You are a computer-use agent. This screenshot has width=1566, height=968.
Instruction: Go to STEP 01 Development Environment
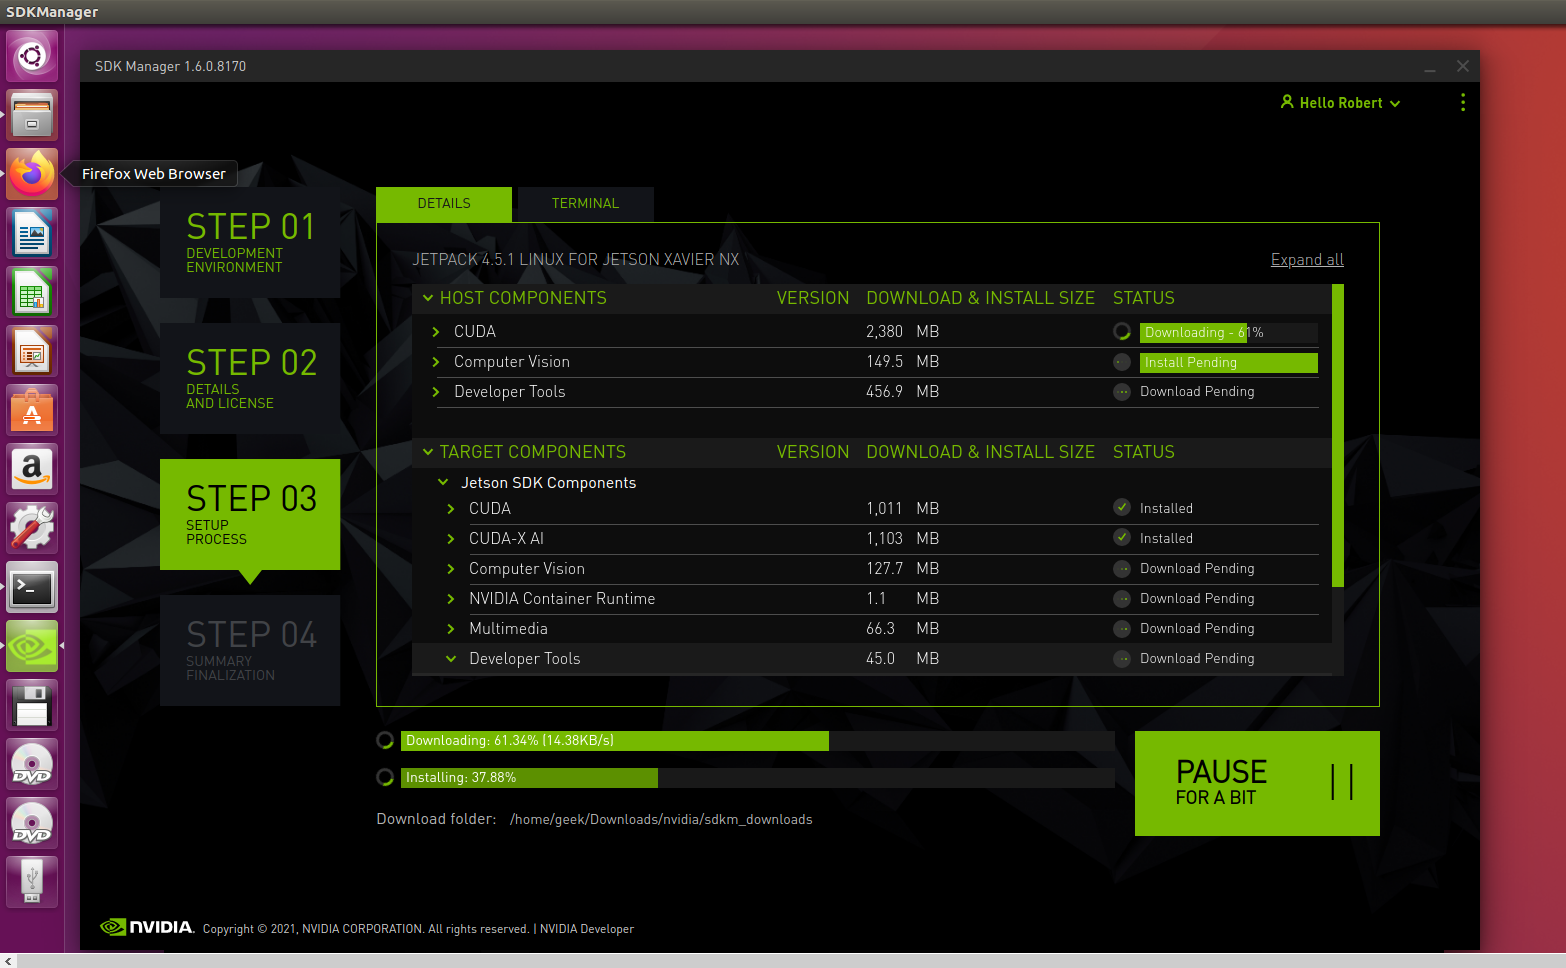[250, 242]
